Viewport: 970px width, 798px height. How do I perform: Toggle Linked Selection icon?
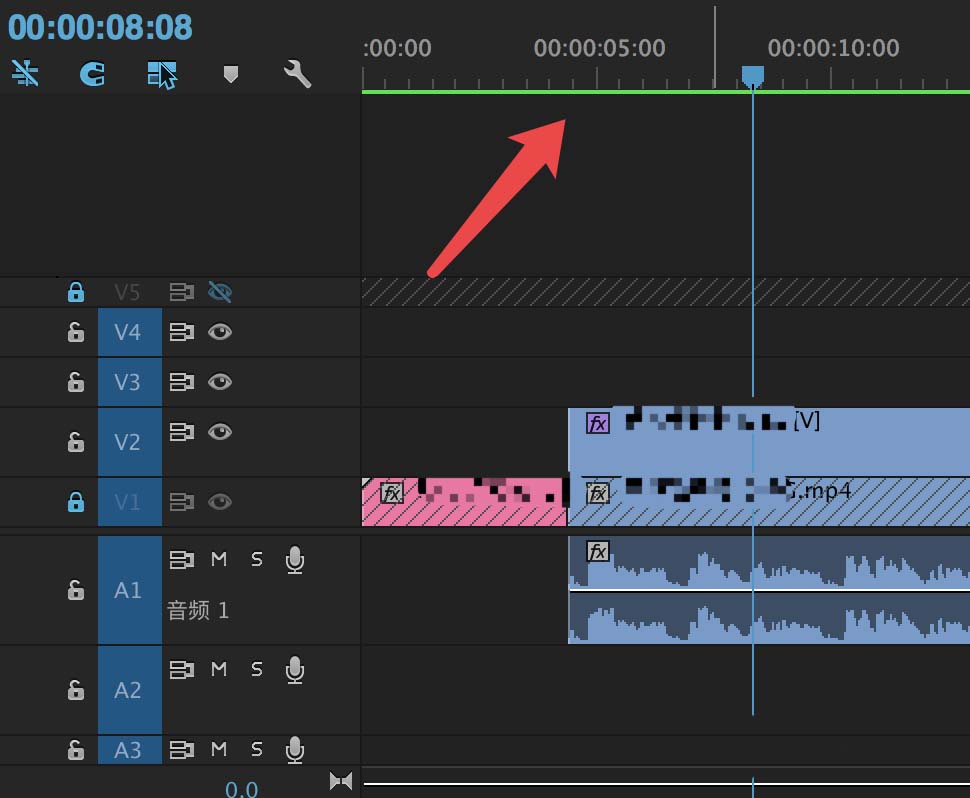tap(162, 75)
